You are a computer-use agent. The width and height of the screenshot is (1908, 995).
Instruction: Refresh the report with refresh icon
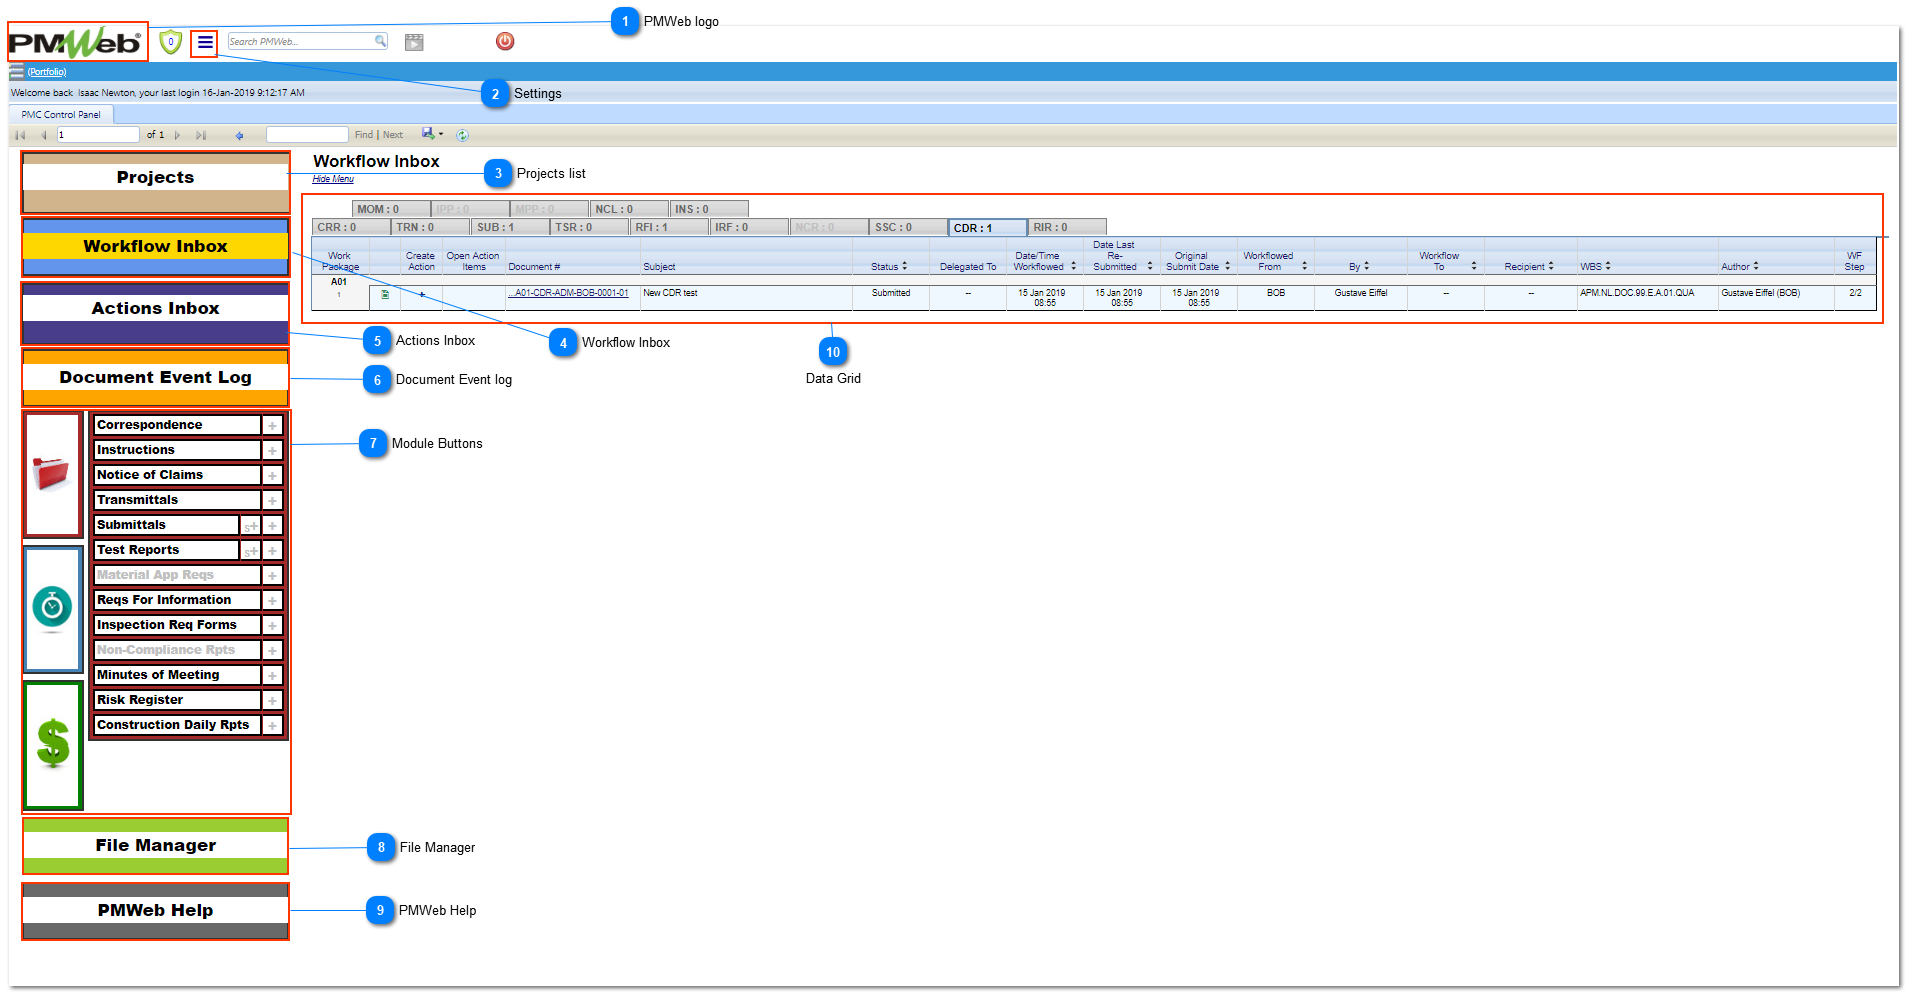pos(462,135)
